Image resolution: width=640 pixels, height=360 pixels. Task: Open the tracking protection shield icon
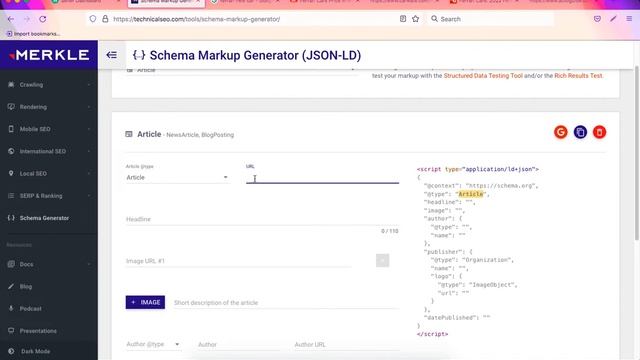click(93, 19)
